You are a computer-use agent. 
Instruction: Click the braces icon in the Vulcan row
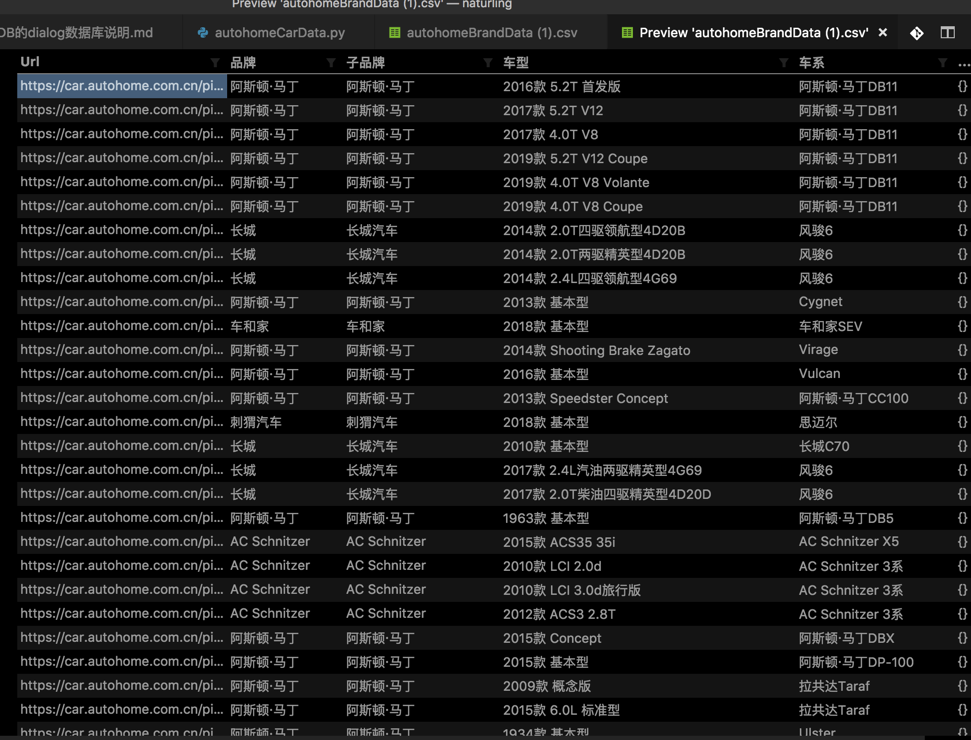(962, 374)
